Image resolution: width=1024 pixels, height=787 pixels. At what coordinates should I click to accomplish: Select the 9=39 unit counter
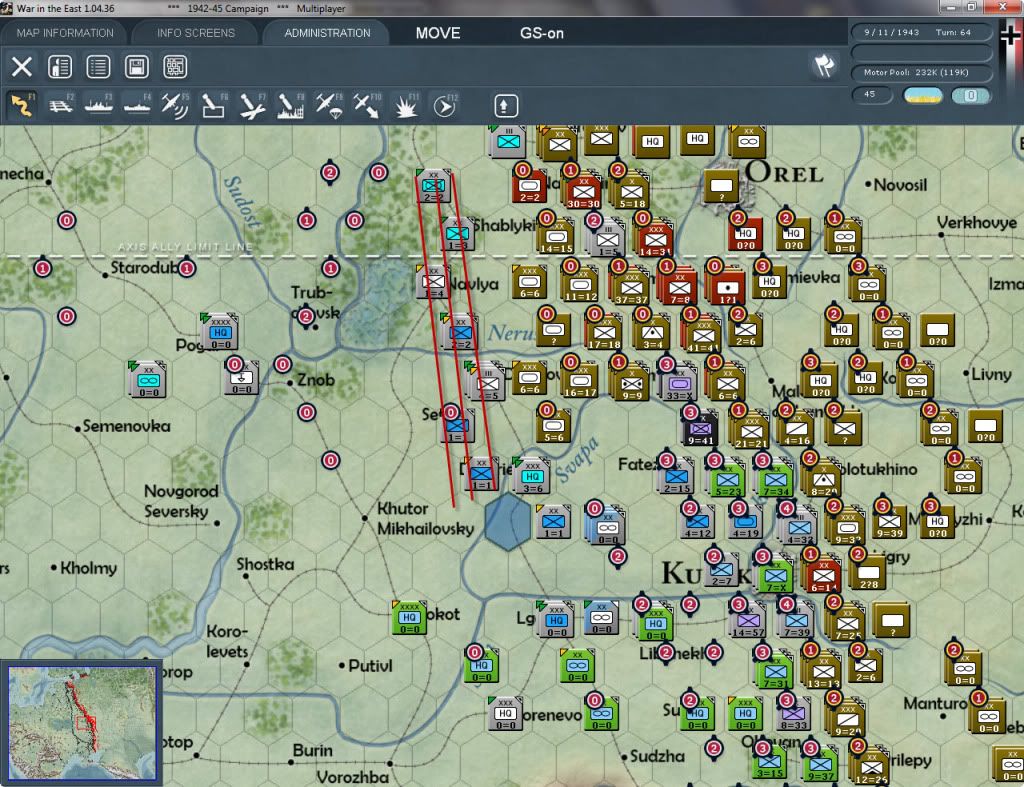[889, 522]
